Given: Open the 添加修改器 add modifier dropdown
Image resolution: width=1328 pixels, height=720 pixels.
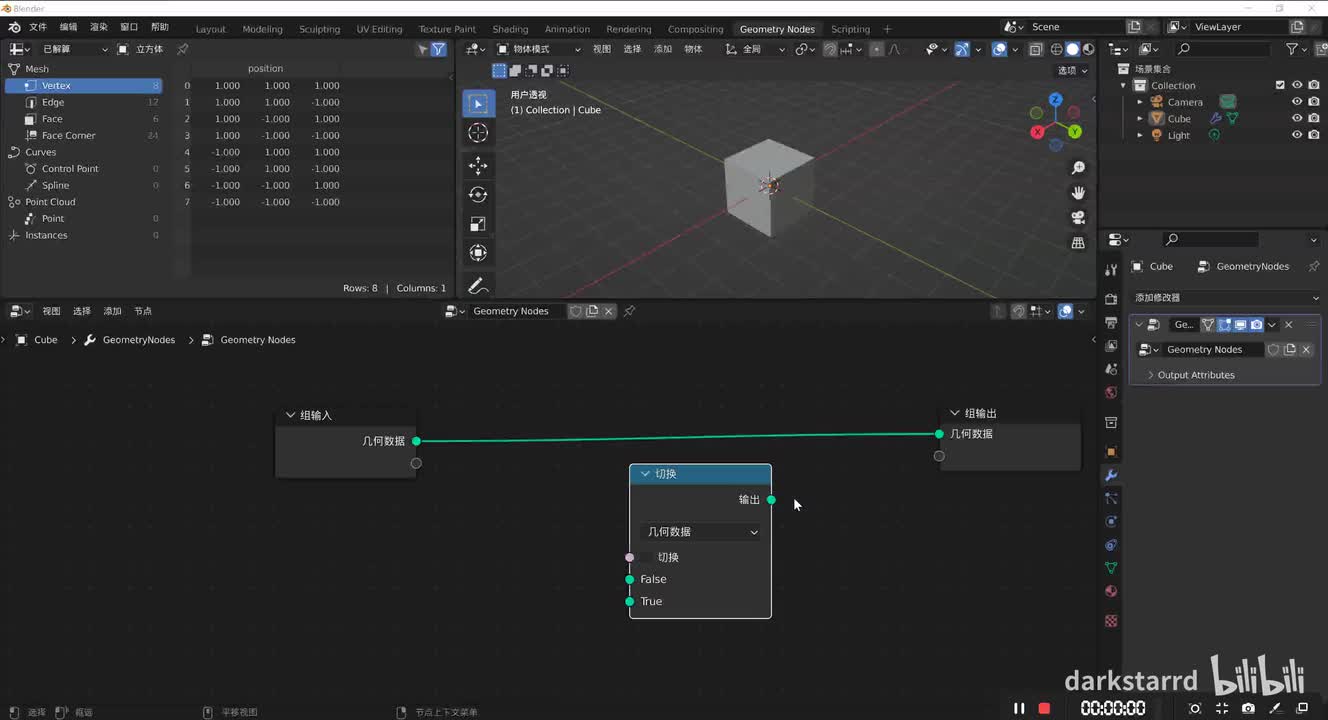Looking at the screenshot, I should tap(1225, 298).
